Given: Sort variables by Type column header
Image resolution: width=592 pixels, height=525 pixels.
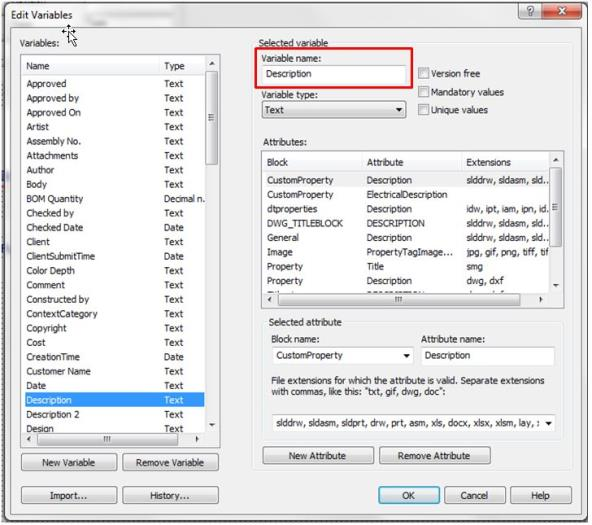Looking at the screenshot, I should point(183,66).
